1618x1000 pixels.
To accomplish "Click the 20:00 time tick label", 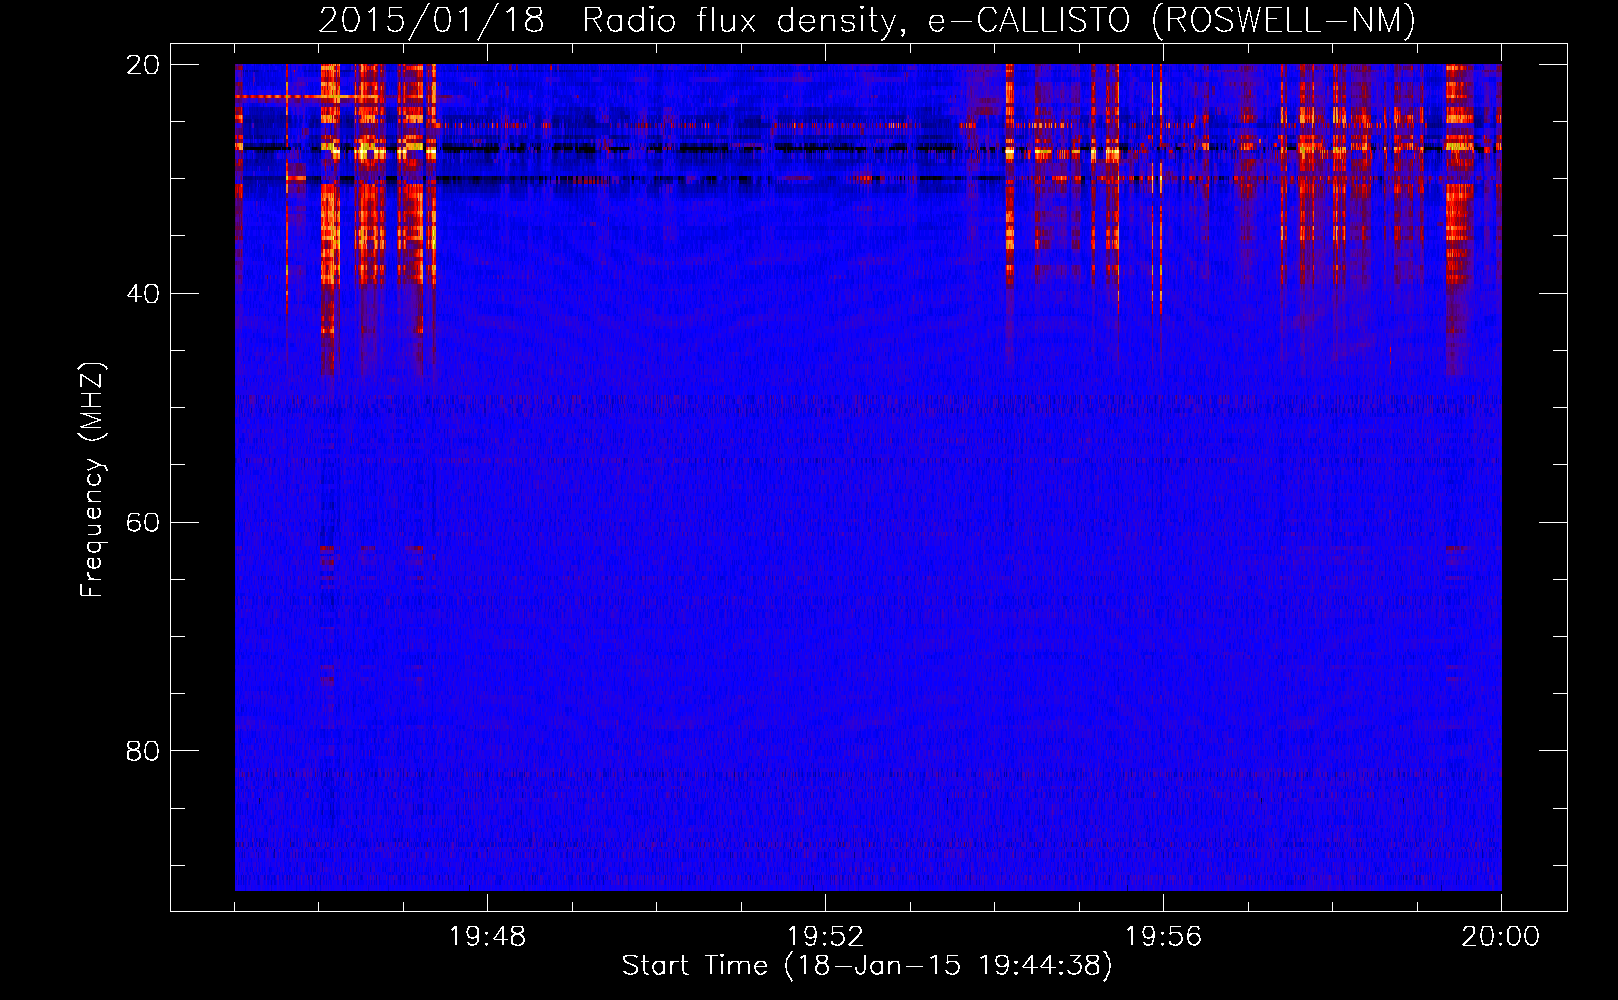I will tap(1501, 937).
